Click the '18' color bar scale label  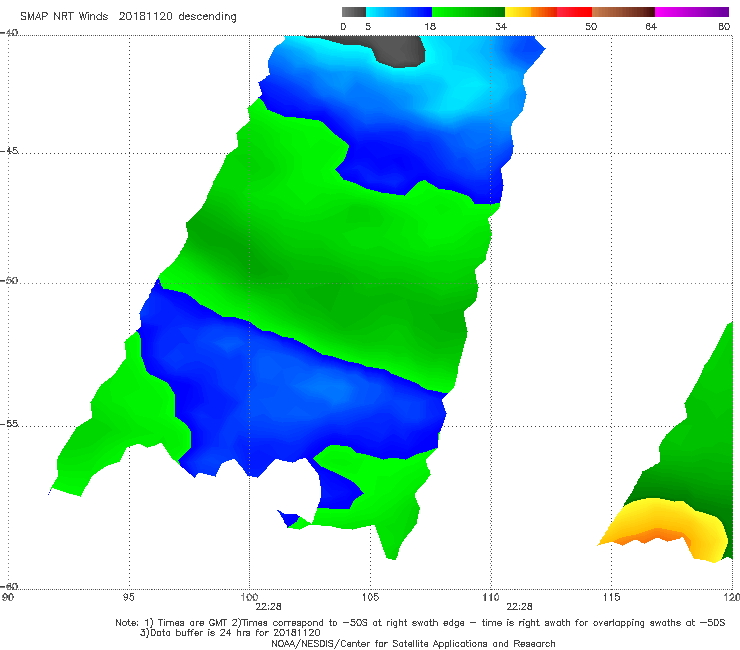click(430, 26)
